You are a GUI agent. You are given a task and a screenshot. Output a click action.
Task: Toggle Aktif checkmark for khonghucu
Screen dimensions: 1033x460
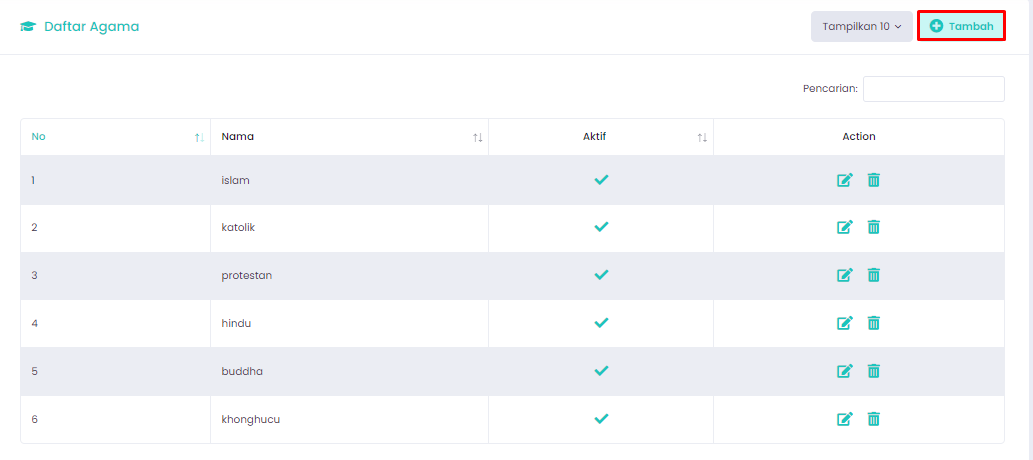601,418
